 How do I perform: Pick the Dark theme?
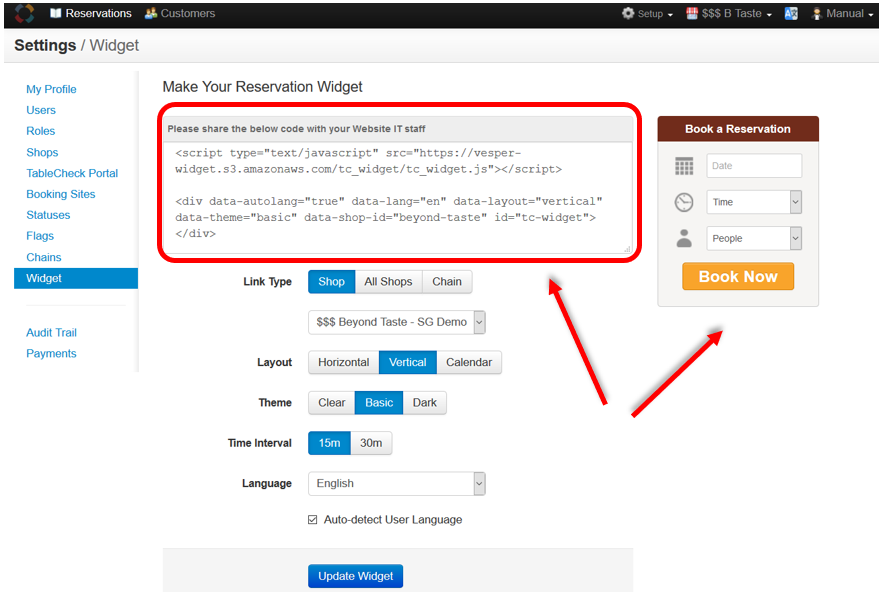[x=425, y=403]
